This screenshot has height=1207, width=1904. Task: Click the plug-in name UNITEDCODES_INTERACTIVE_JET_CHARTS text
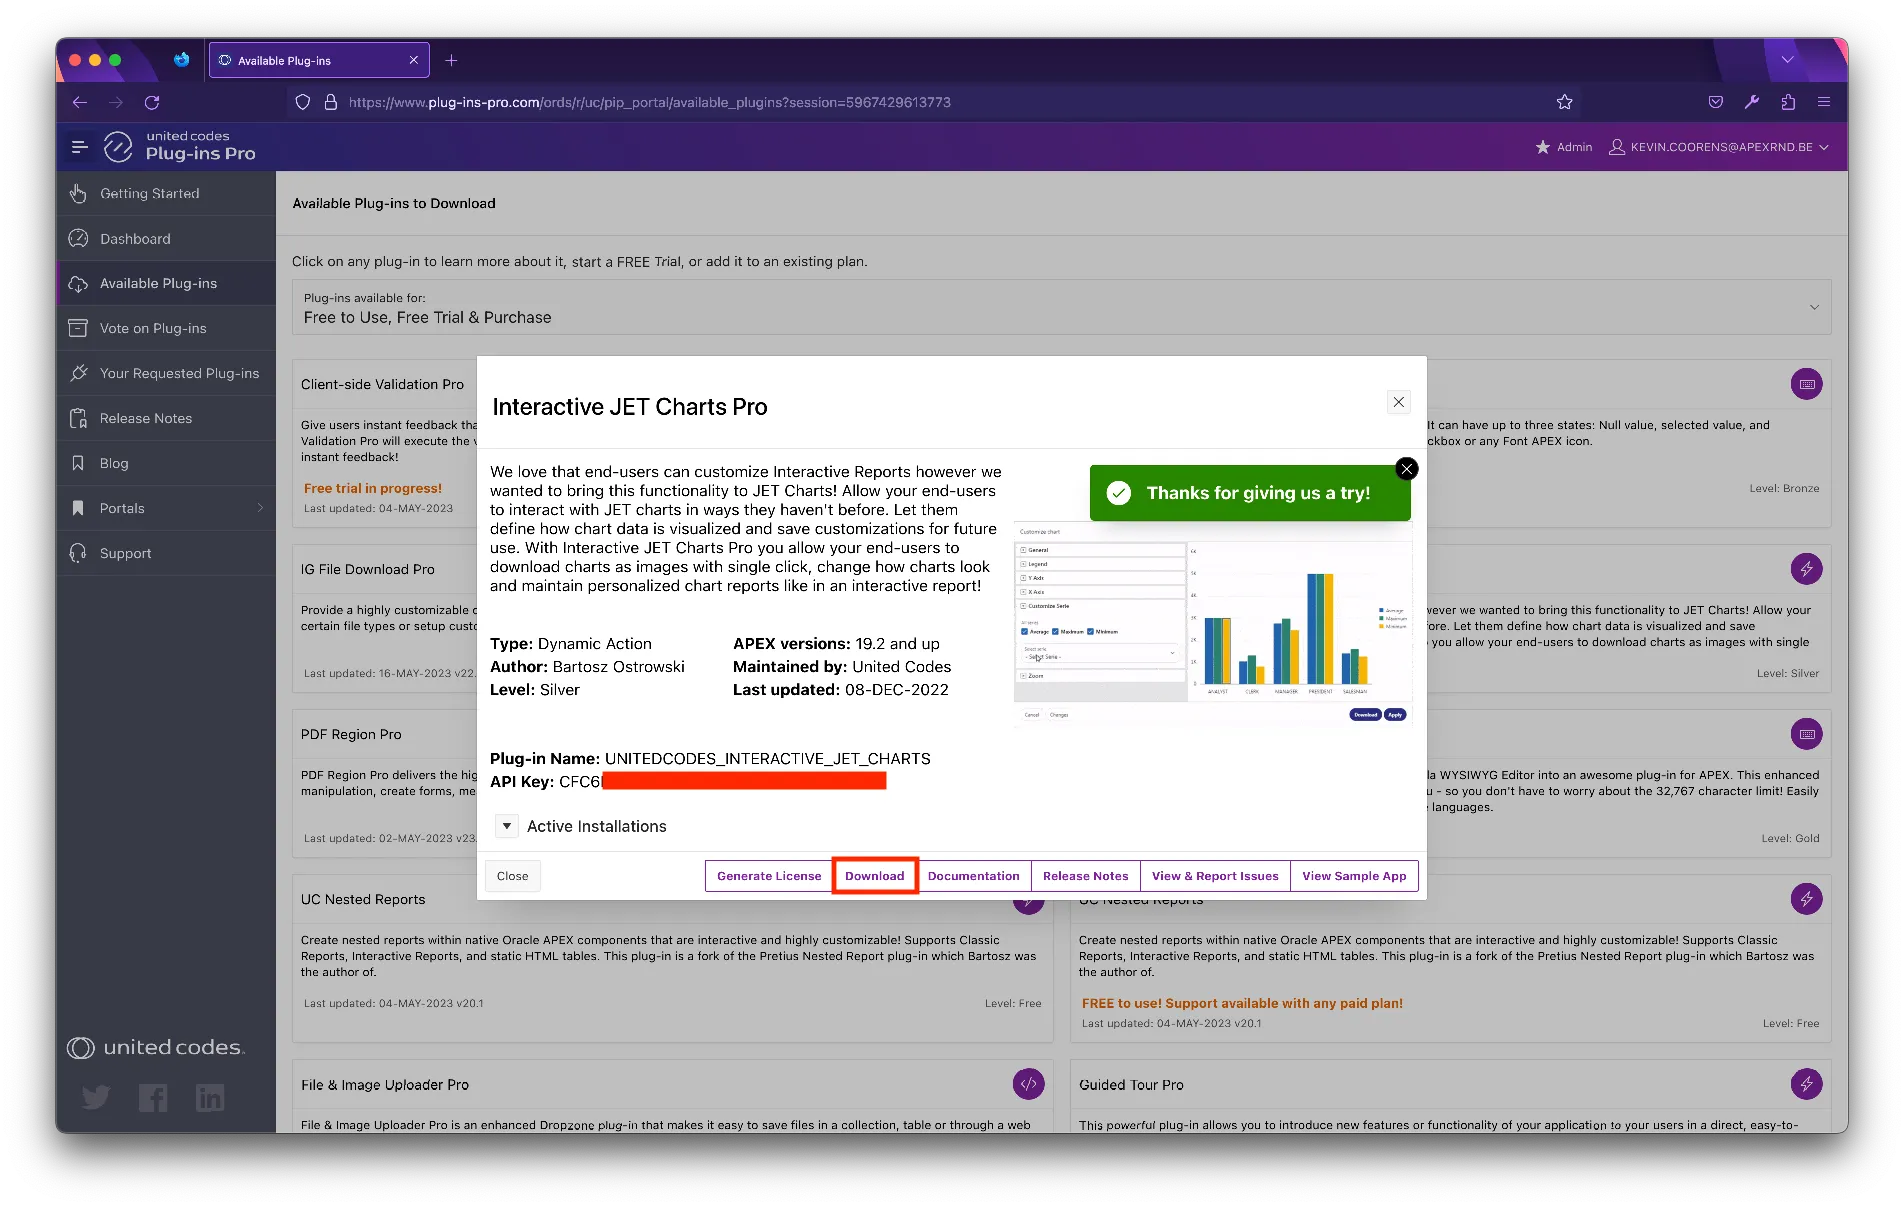(x=768, y=759)
